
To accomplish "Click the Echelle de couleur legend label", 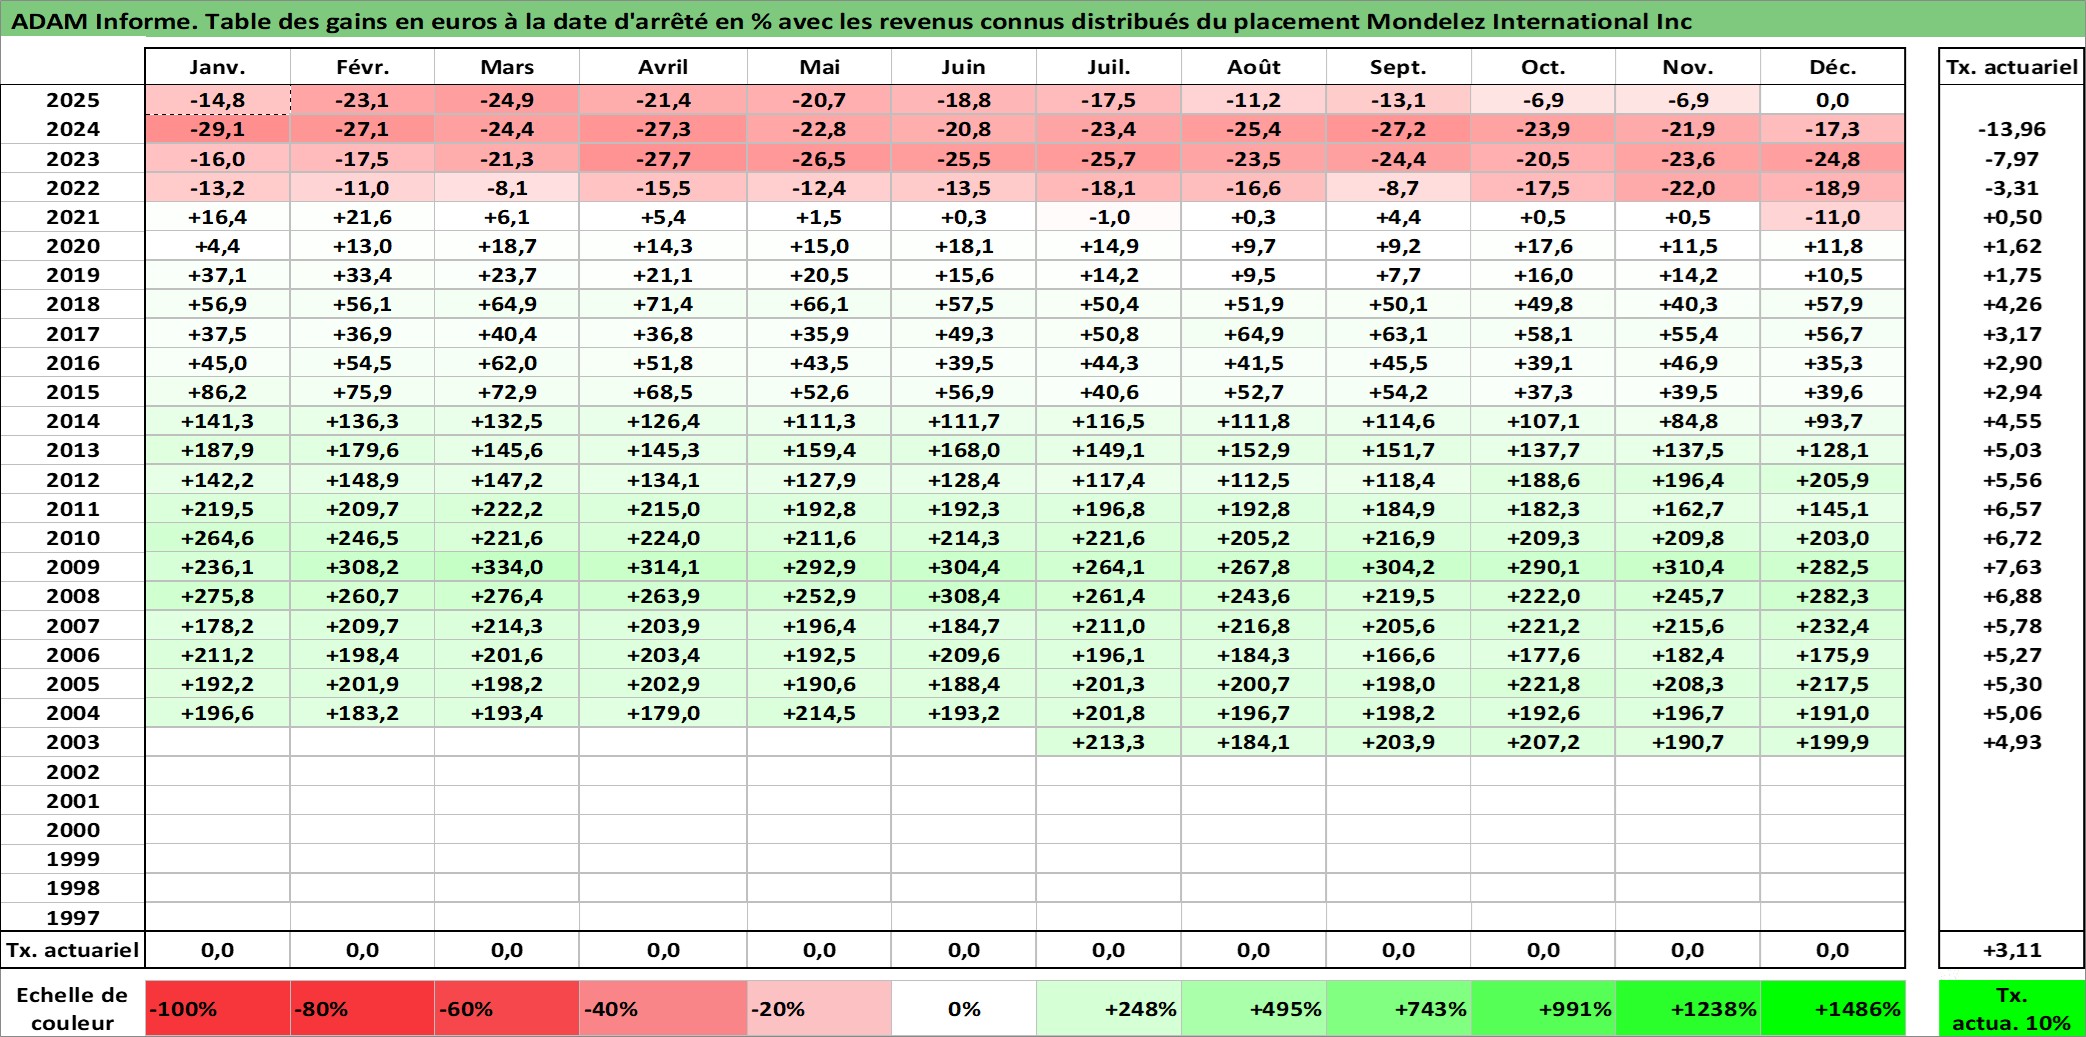I will pyautogui.click(x=72, y=1008).
